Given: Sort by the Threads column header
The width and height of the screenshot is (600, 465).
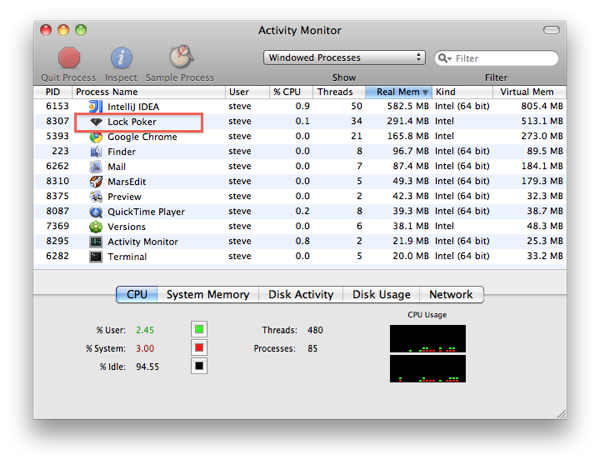Looking at the screenshot, I should tap(339, 92).
